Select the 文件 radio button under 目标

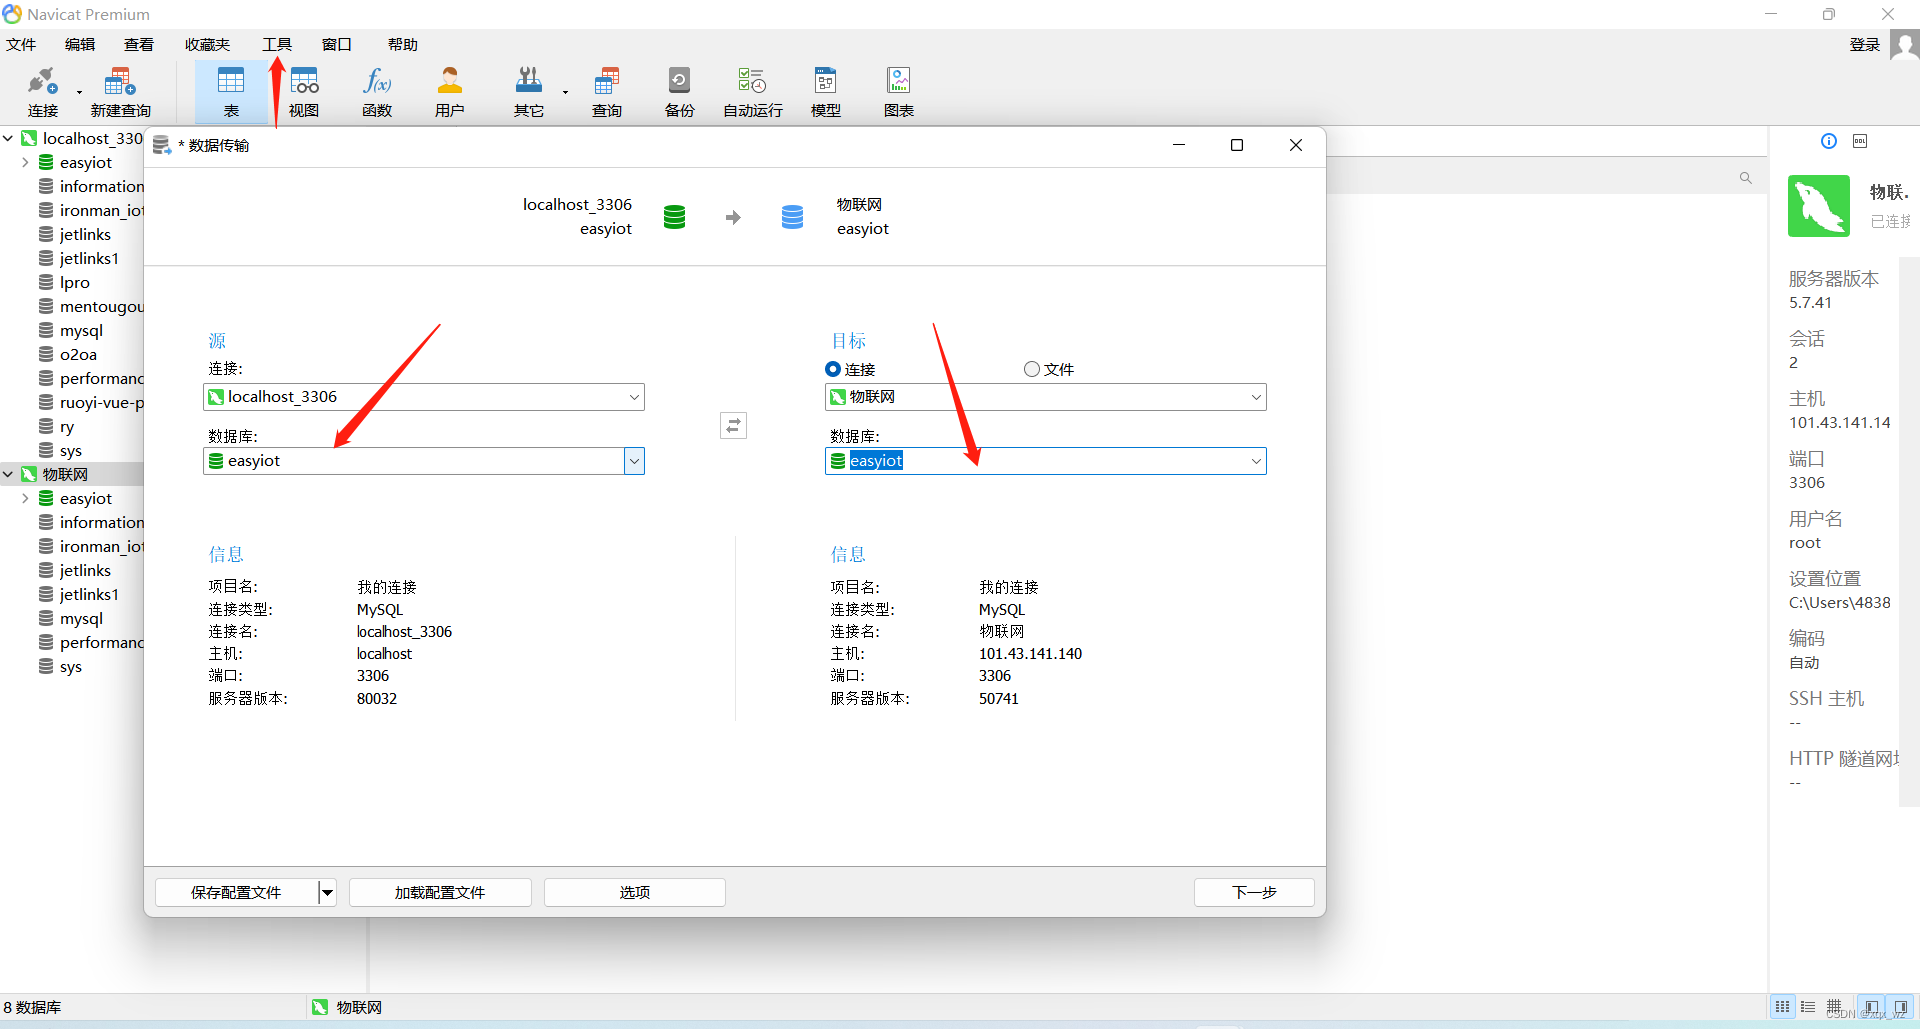(1032, 369)
